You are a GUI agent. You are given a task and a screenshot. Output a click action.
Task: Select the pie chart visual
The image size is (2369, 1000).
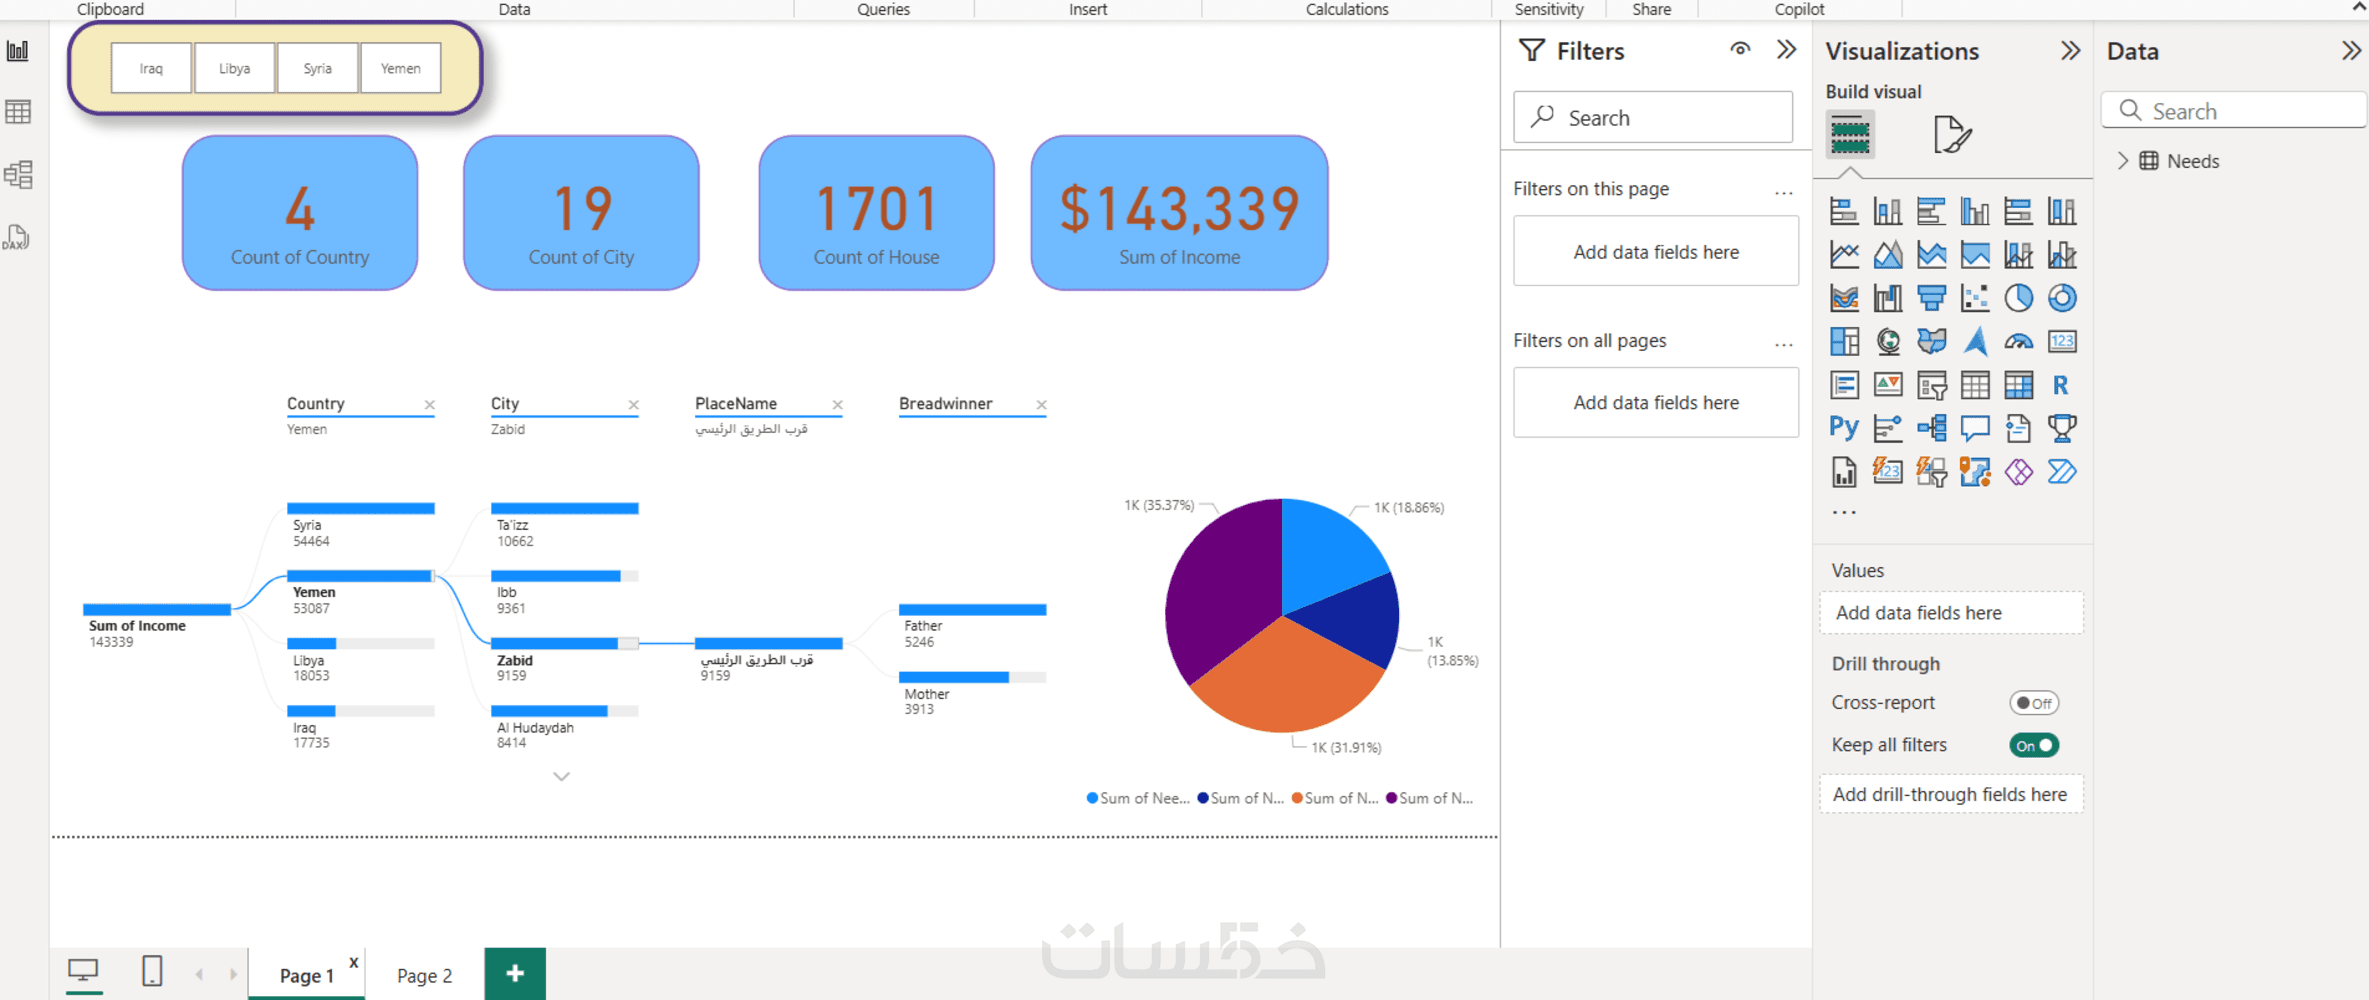pos(2018,298)
